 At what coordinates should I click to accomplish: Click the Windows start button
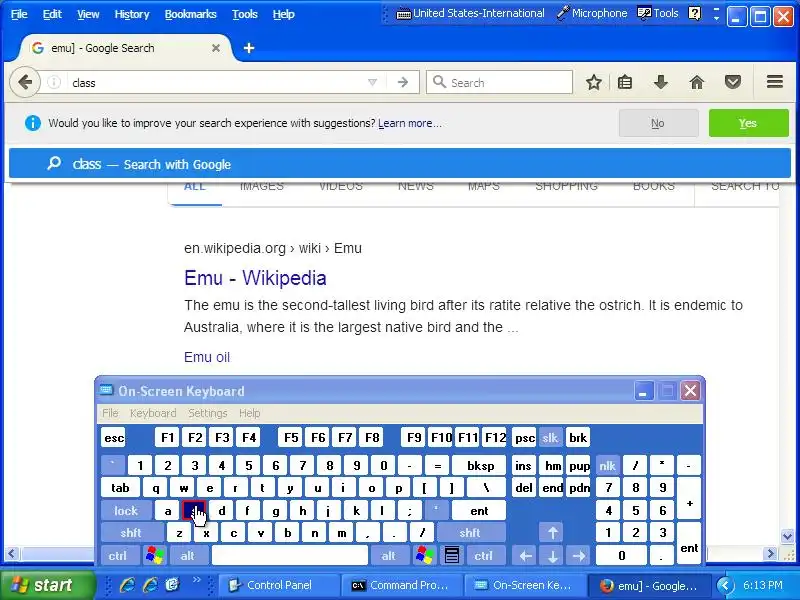pyautogui.click(x=47, y=585)
